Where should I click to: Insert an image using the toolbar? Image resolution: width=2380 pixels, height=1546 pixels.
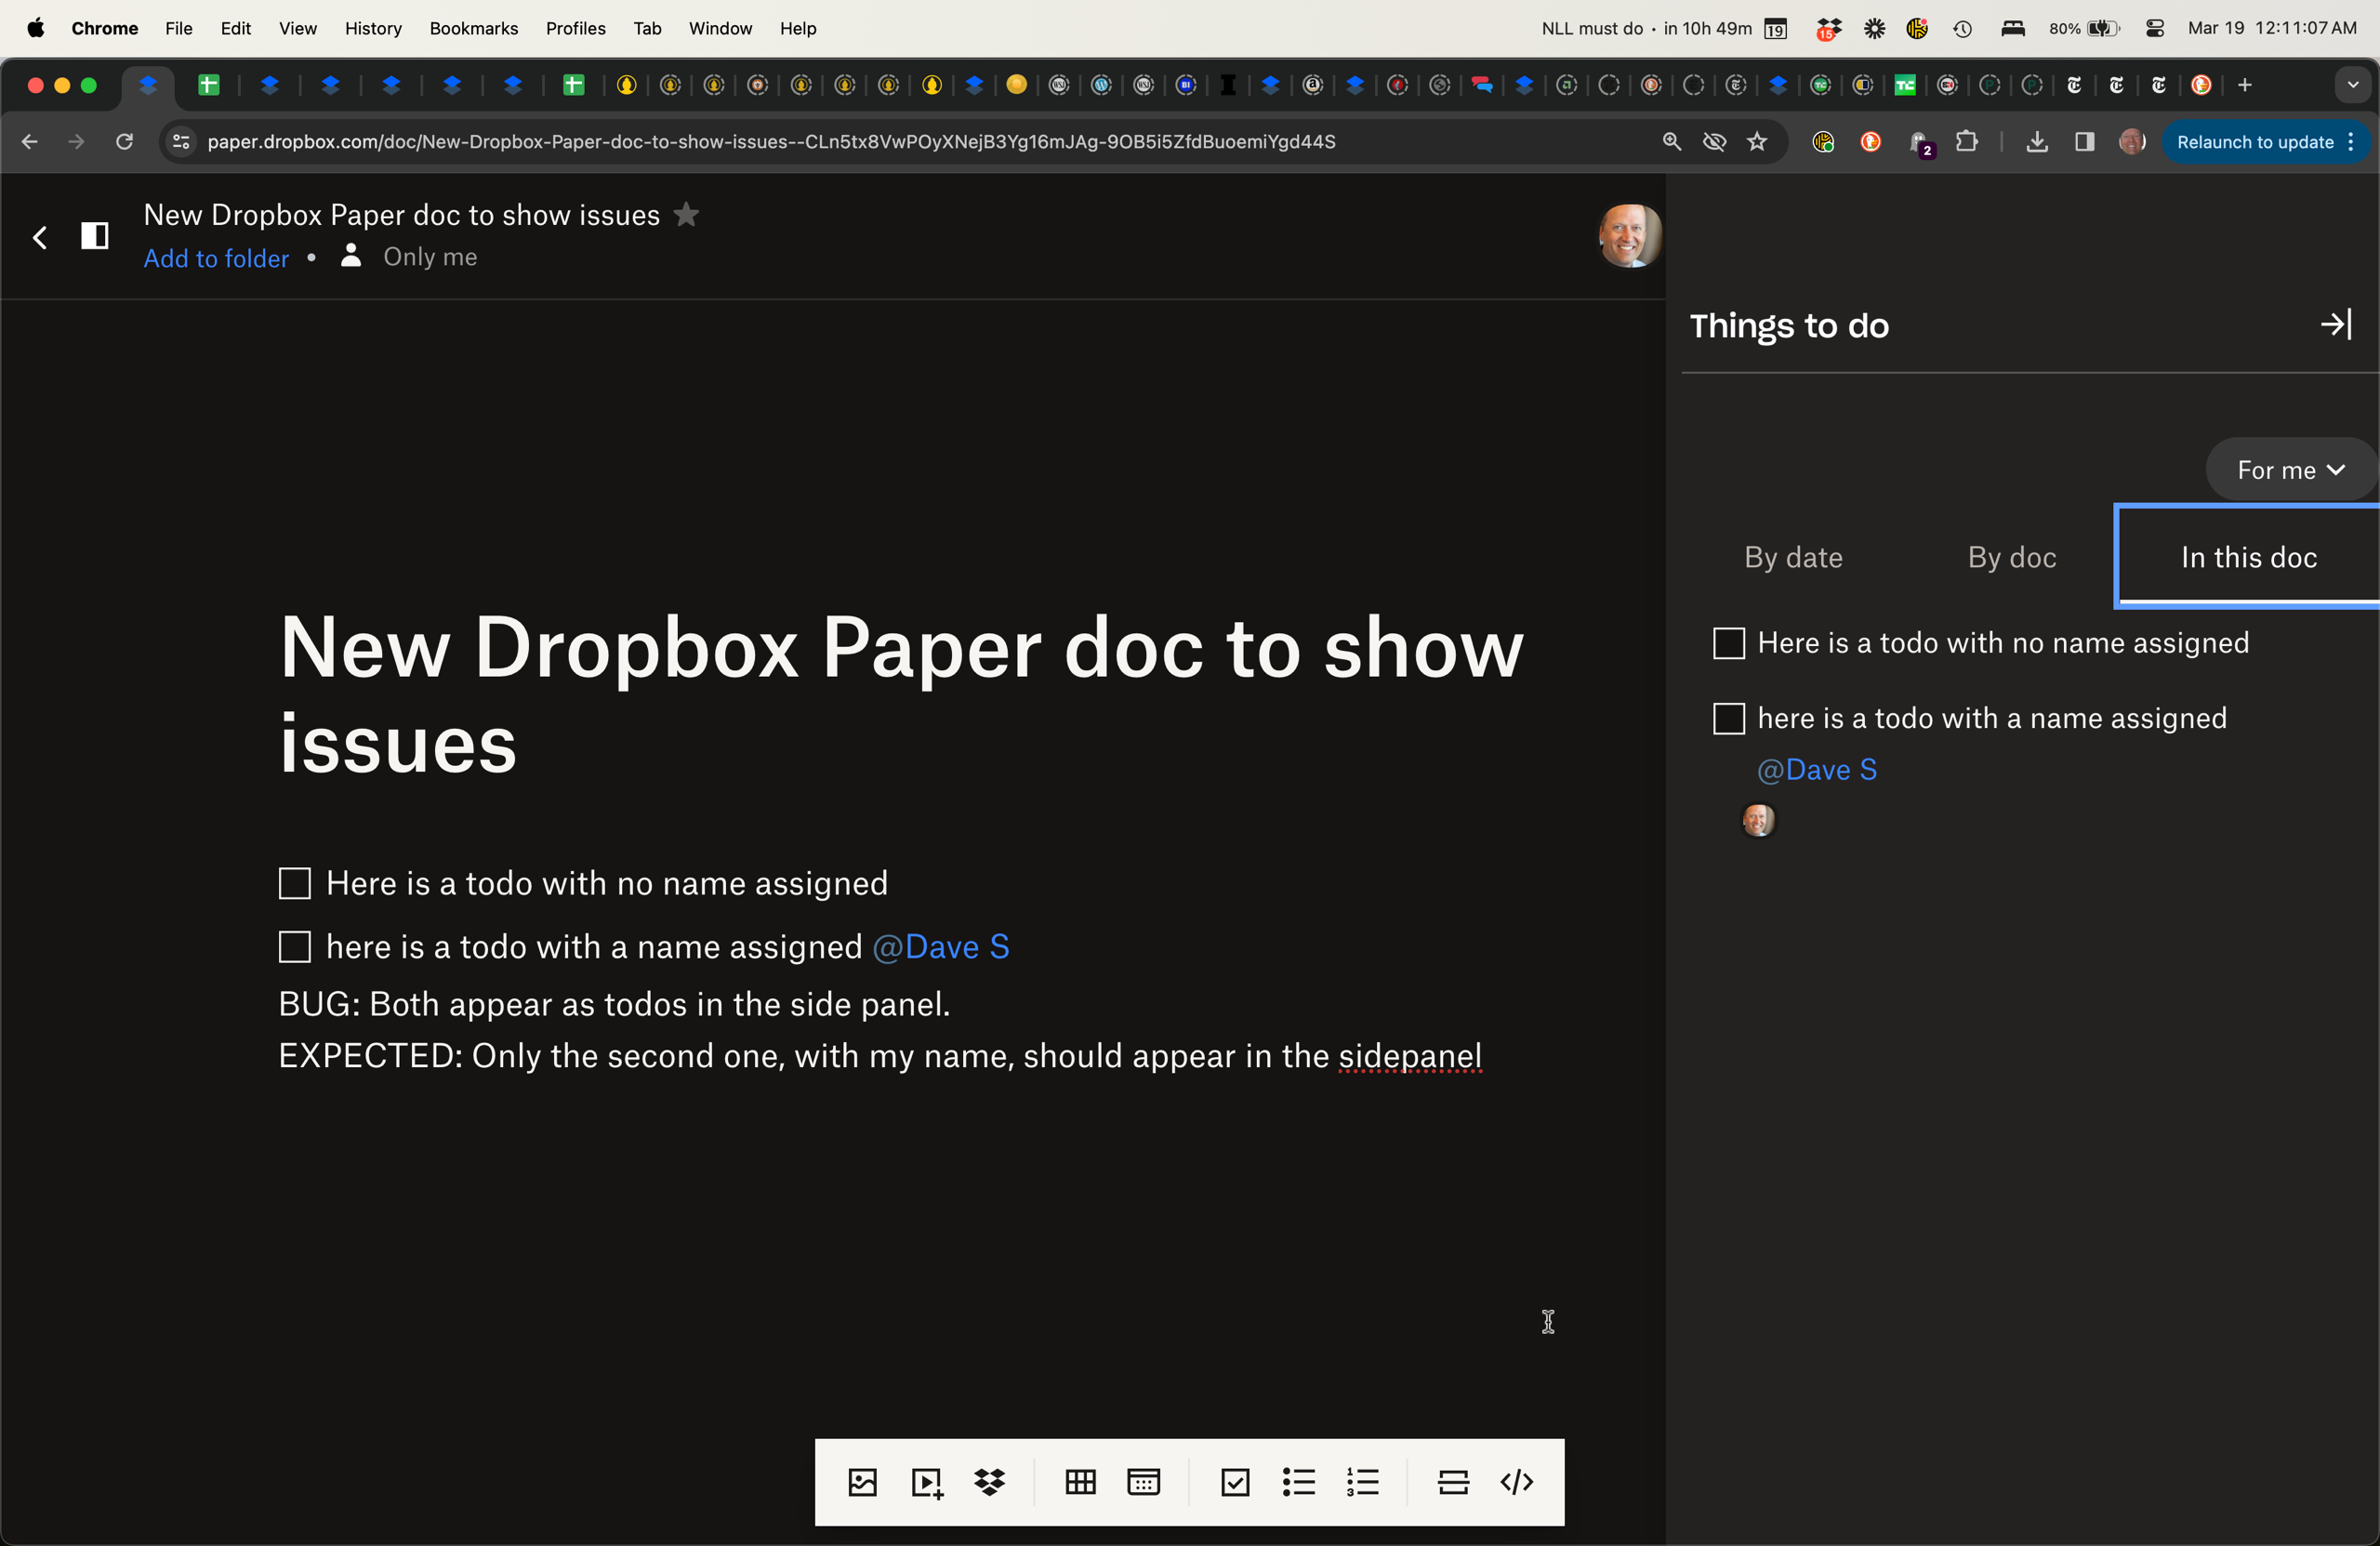coord(862,1482)
